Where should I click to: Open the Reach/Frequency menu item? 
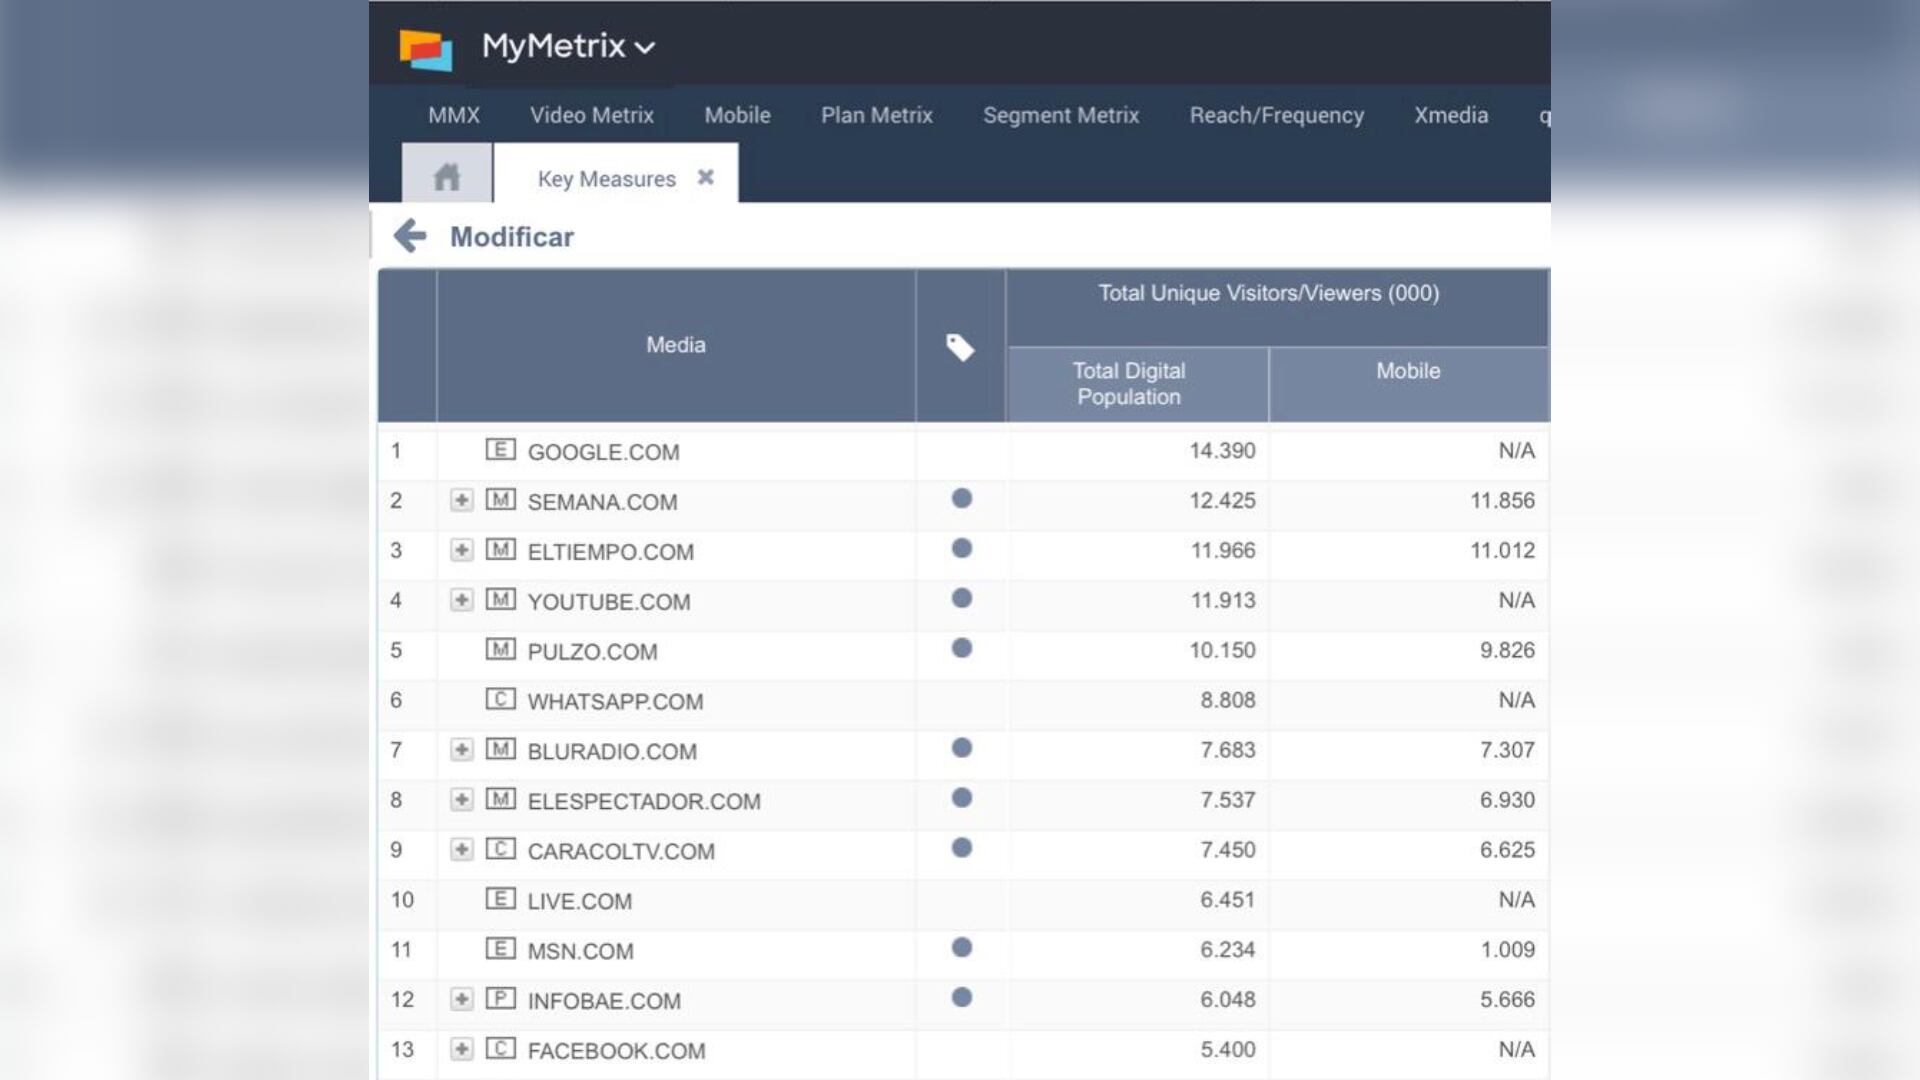[1275, 115]
